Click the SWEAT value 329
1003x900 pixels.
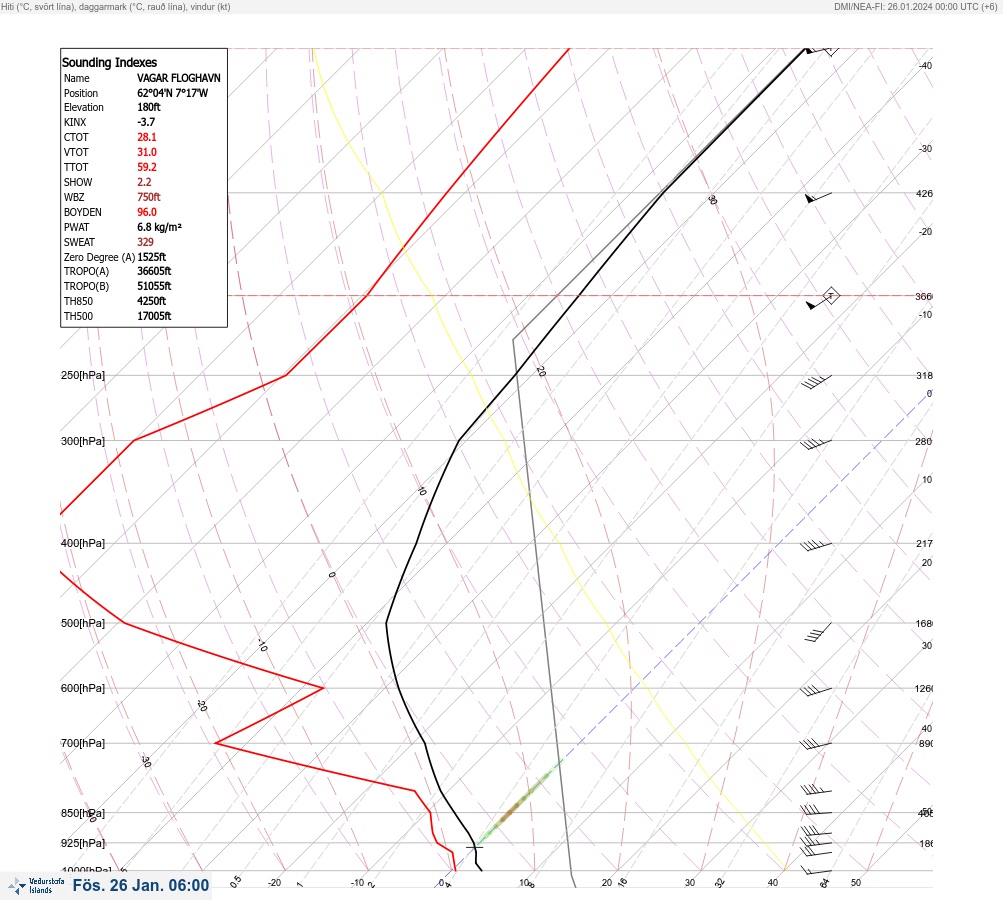pos(145,242)
